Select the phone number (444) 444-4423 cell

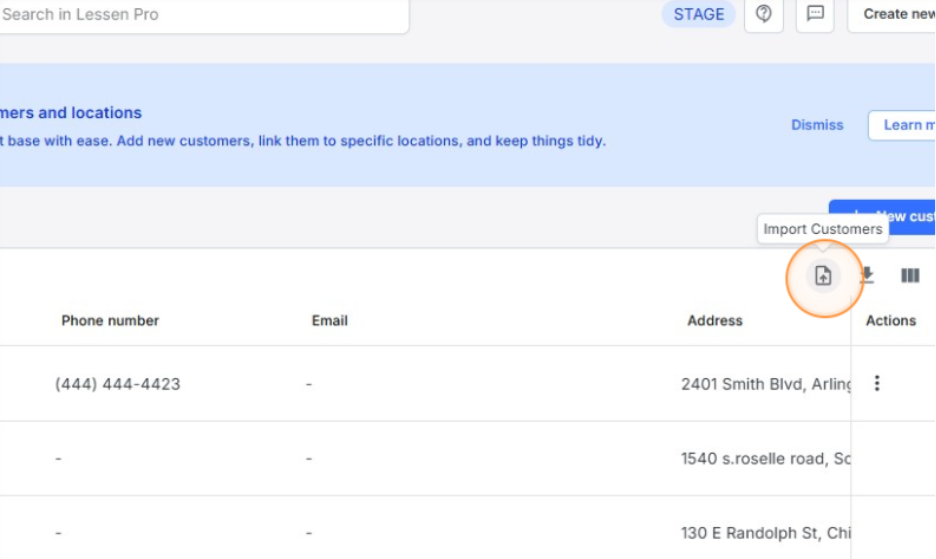coord(118,384)
